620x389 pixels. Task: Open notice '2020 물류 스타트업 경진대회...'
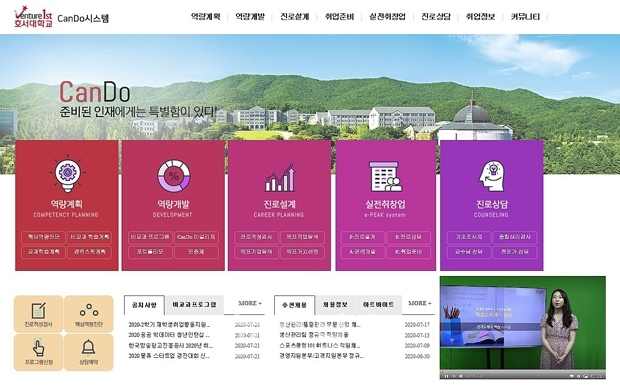click(x=169, y=356)
